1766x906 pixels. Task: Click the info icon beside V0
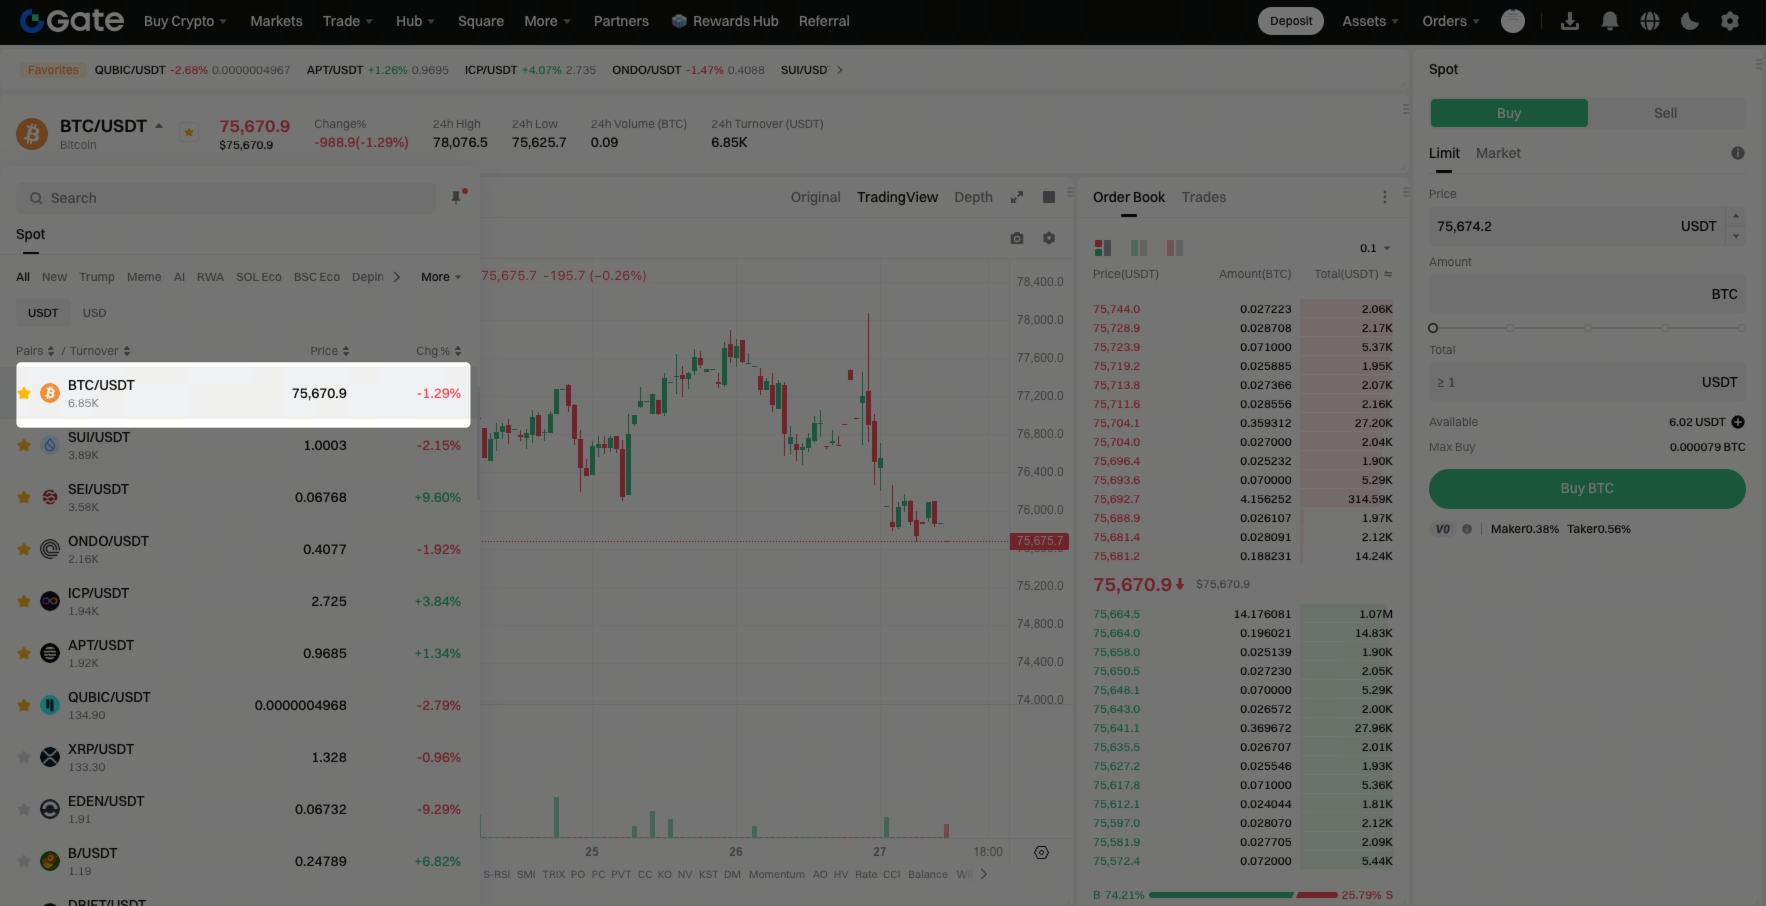[1467, 529]
